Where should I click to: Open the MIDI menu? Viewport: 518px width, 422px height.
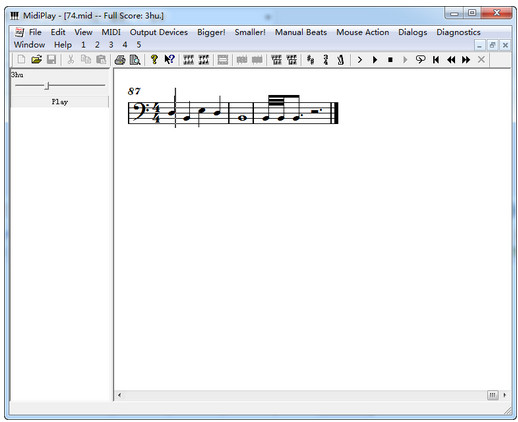(111, 32)
